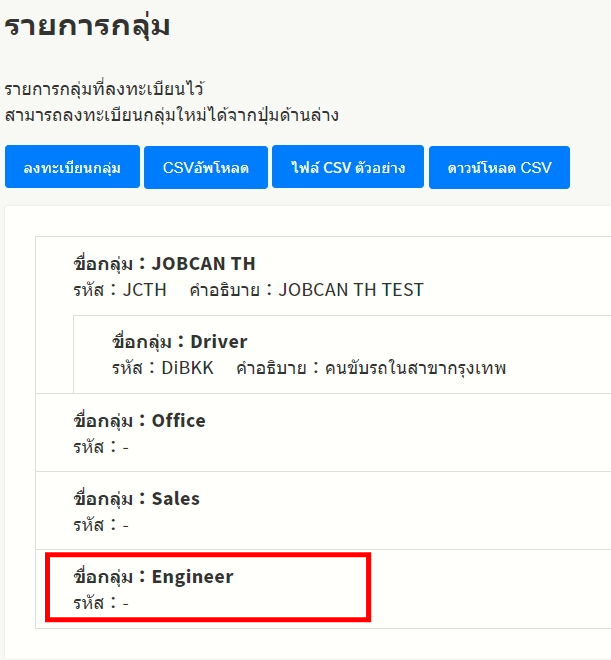Click the รายการกลุ่ม page heading
Image resolution: width=611 pixels, height=660 pixels.
point(86,26)
